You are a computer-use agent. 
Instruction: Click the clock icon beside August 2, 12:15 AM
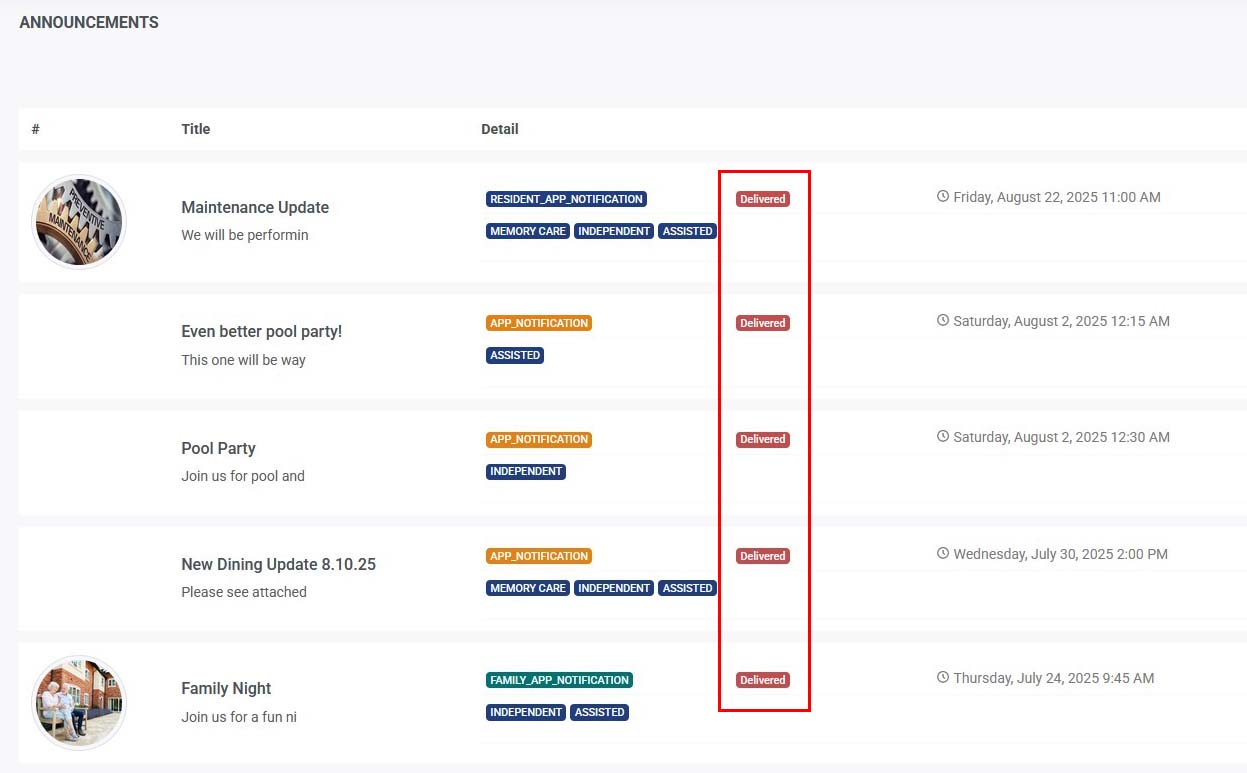[943, 320]
